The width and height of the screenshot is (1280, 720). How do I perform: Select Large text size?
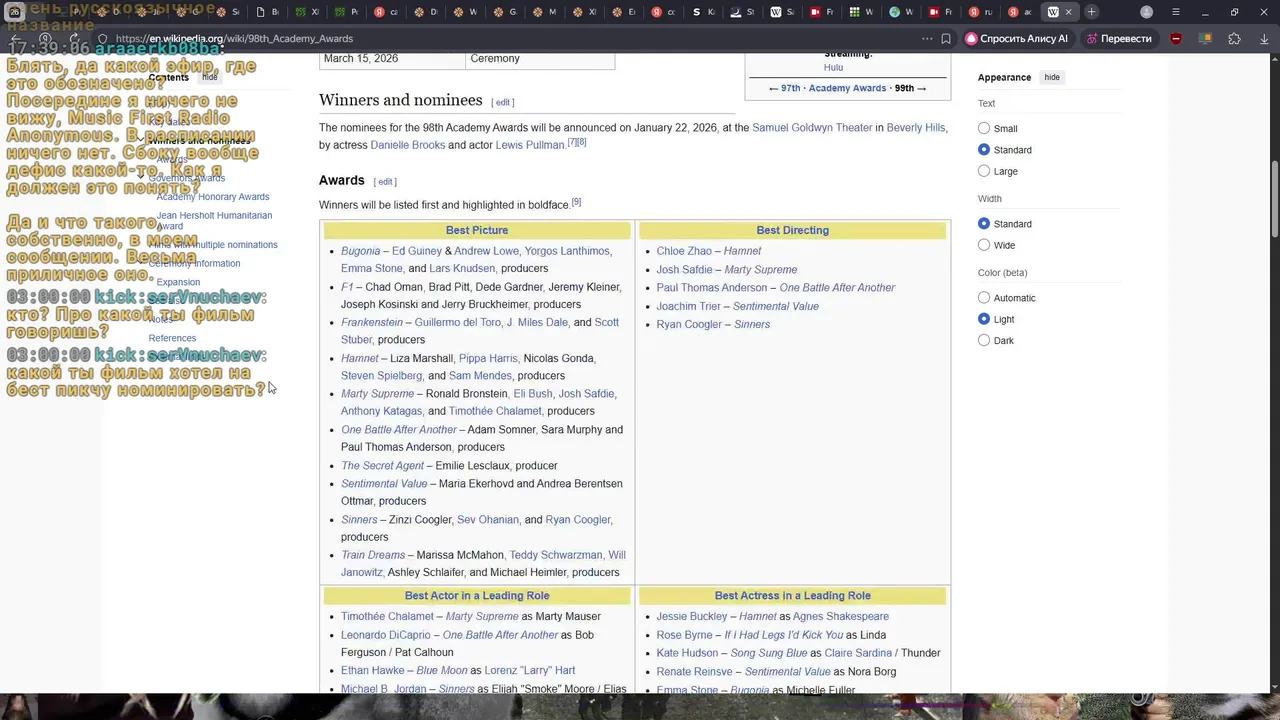click(x=984, y=171)
